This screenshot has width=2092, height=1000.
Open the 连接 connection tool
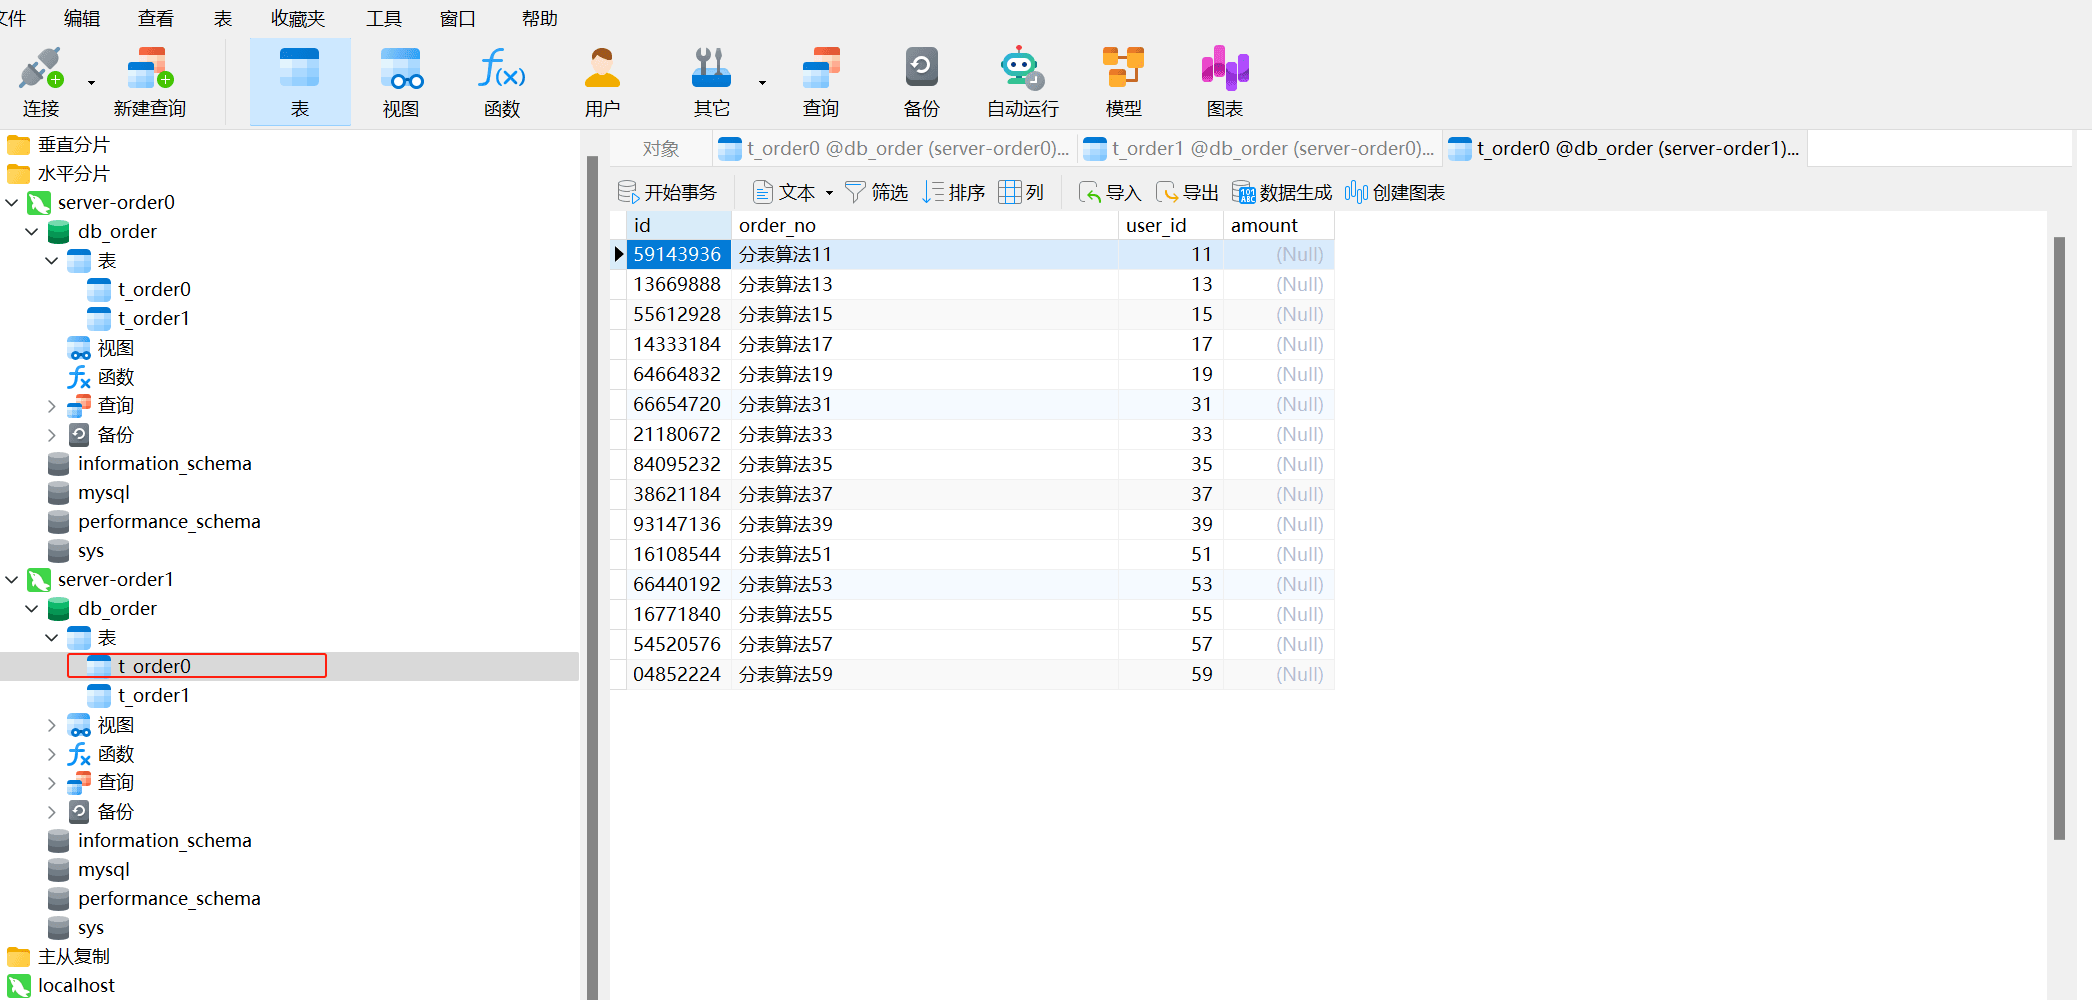[x=41, y=82]
